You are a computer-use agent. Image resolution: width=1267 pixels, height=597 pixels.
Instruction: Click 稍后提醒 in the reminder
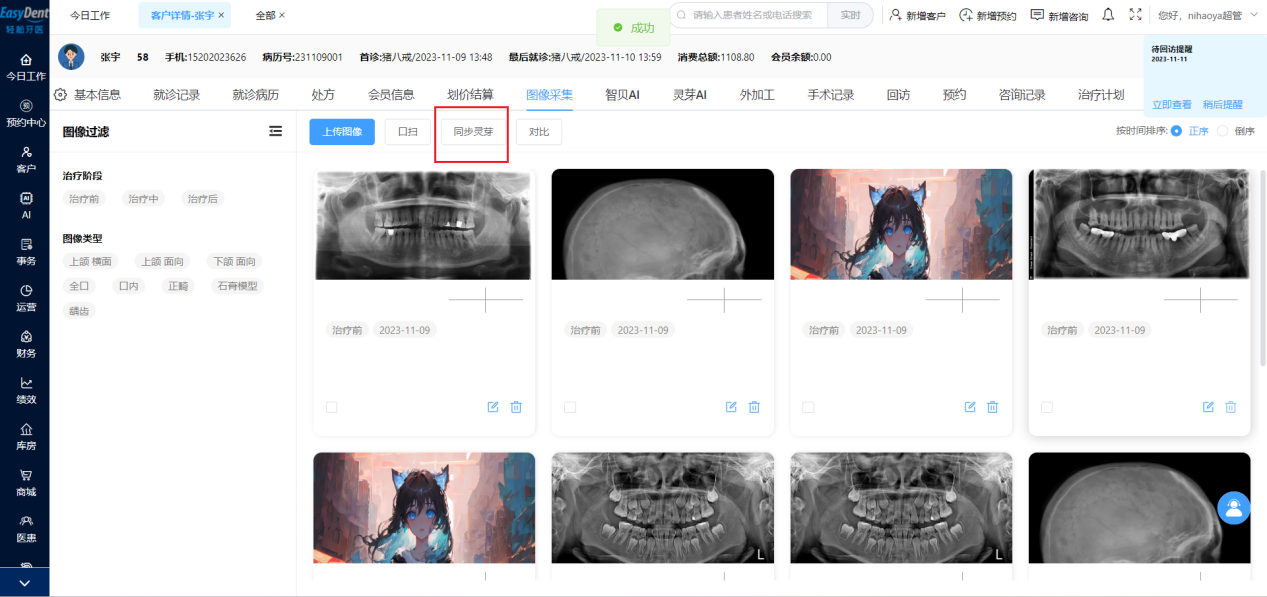click(x=1222, y=104)
